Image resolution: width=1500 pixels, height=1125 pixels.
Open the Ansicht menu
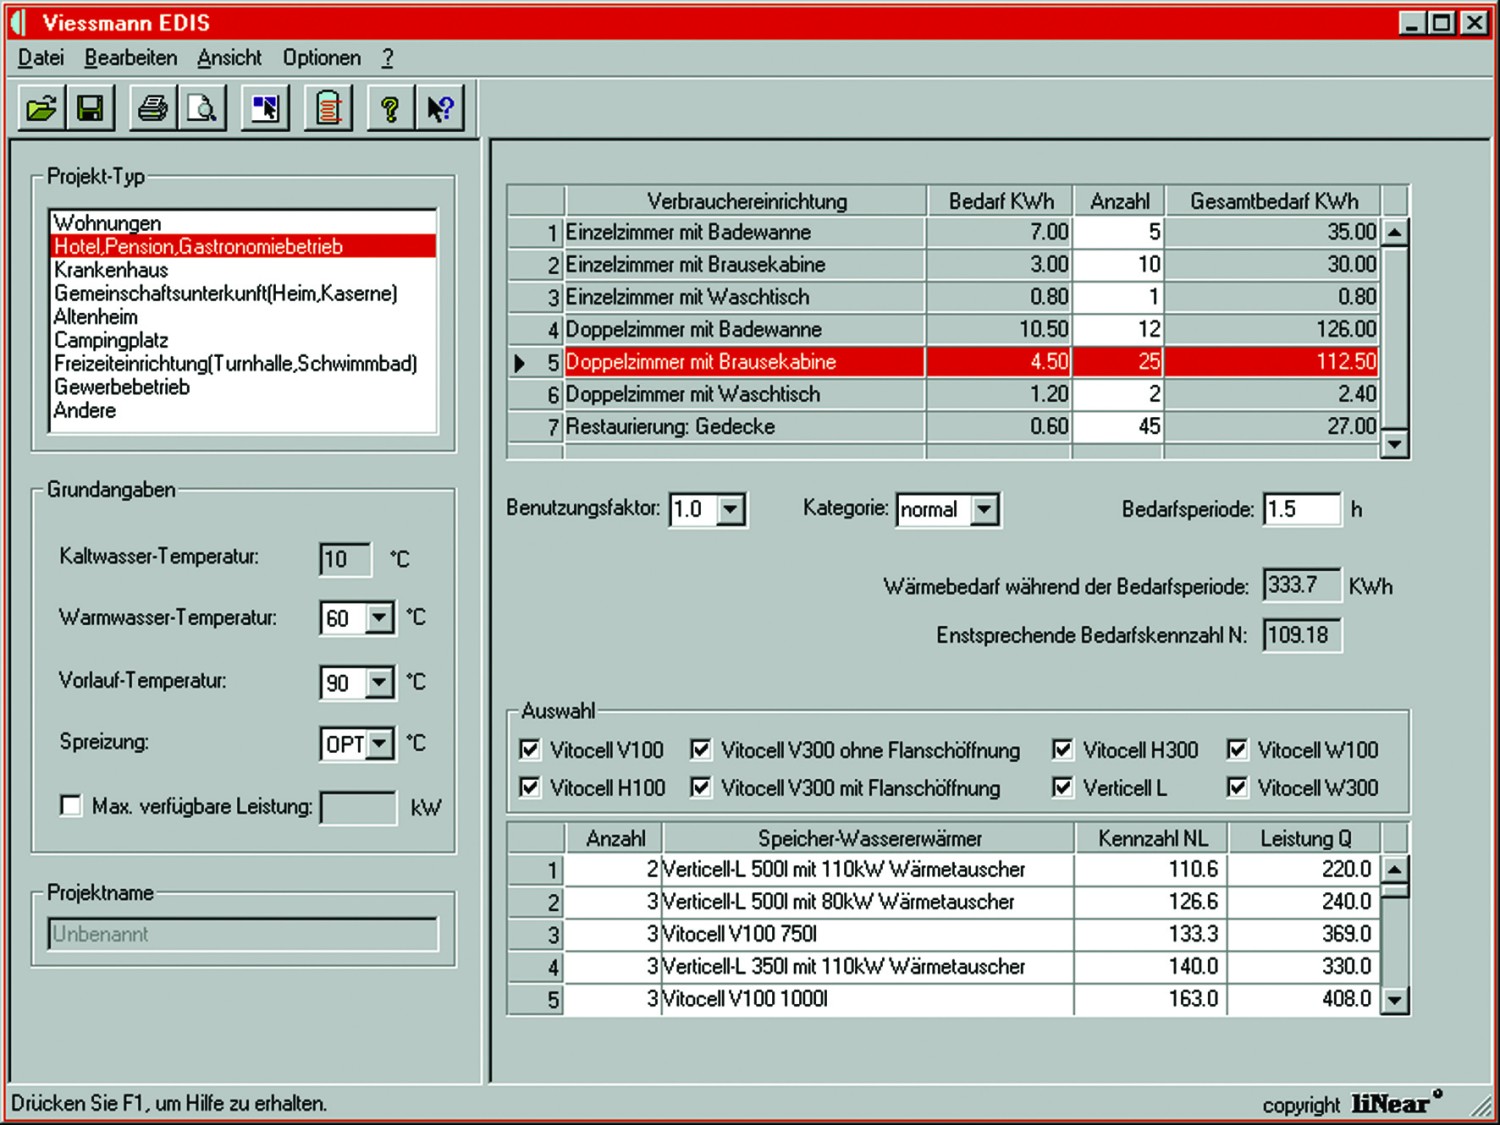(229, 58)
